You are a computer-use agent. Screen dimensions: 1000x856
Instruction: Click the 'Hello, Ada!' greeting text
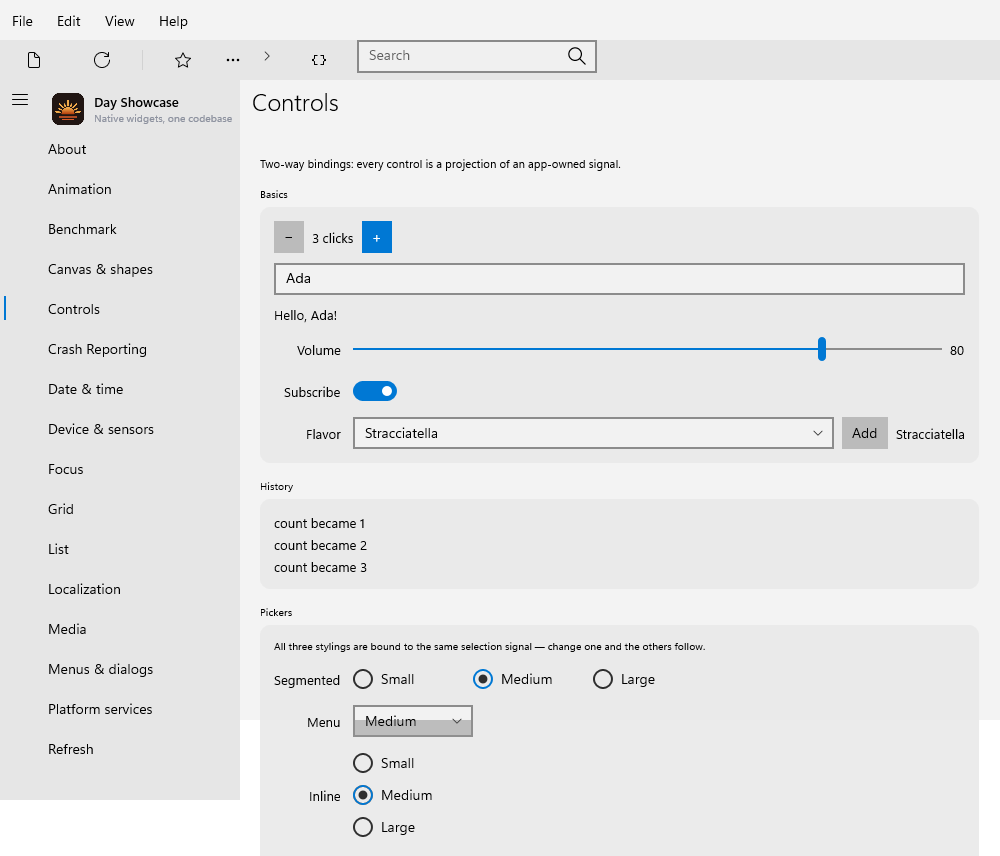point(305,316)
